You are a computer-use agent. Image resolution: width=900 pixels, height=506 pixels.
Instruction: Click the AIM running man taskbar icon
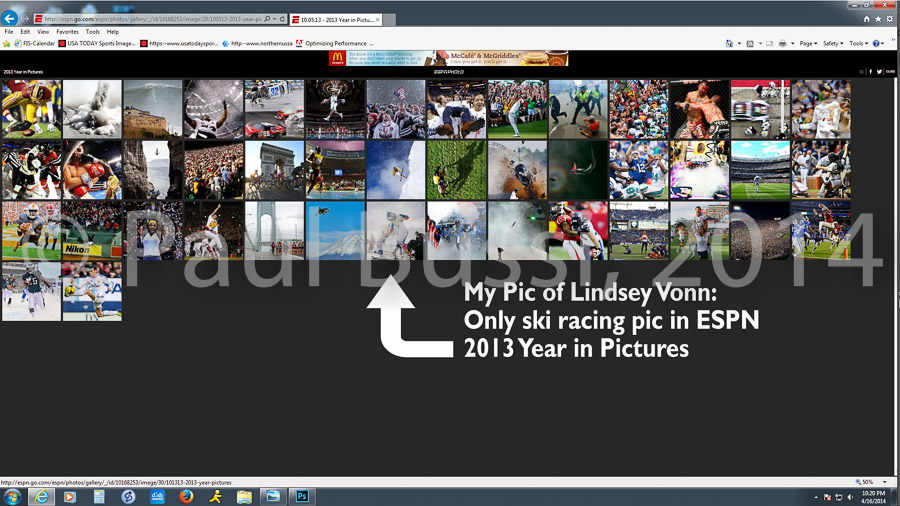tap(215, 496)
